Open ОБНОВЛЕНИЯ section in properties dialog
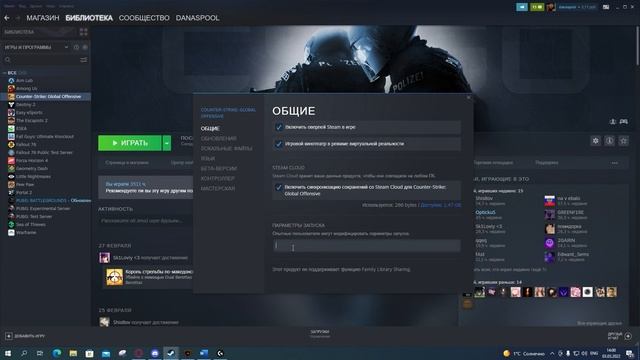Screen dimensions: 640x360 [218, 139]
